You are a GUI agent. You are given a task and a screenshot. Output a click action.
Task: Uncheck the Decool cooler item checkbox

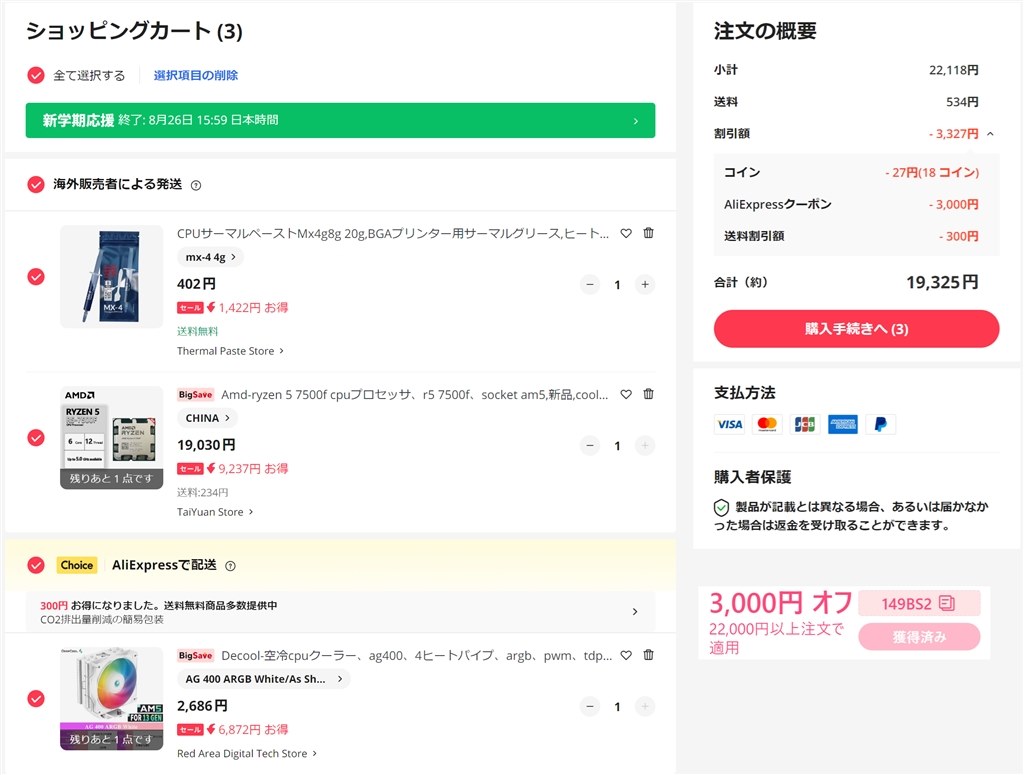[36, 699]
